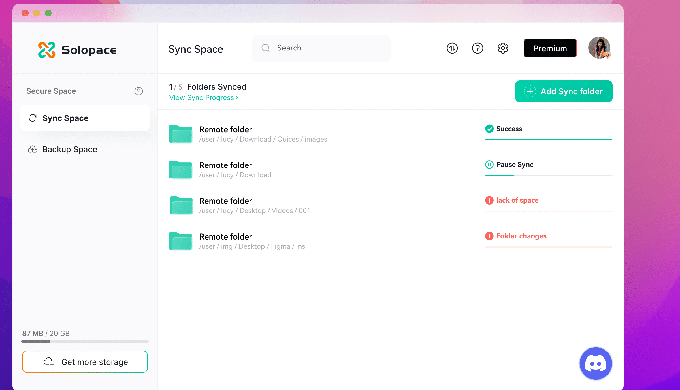The width and height of the screenshot is (680, 390).
Task: Select Sync Space in sidebar
Action: (85, 118)
